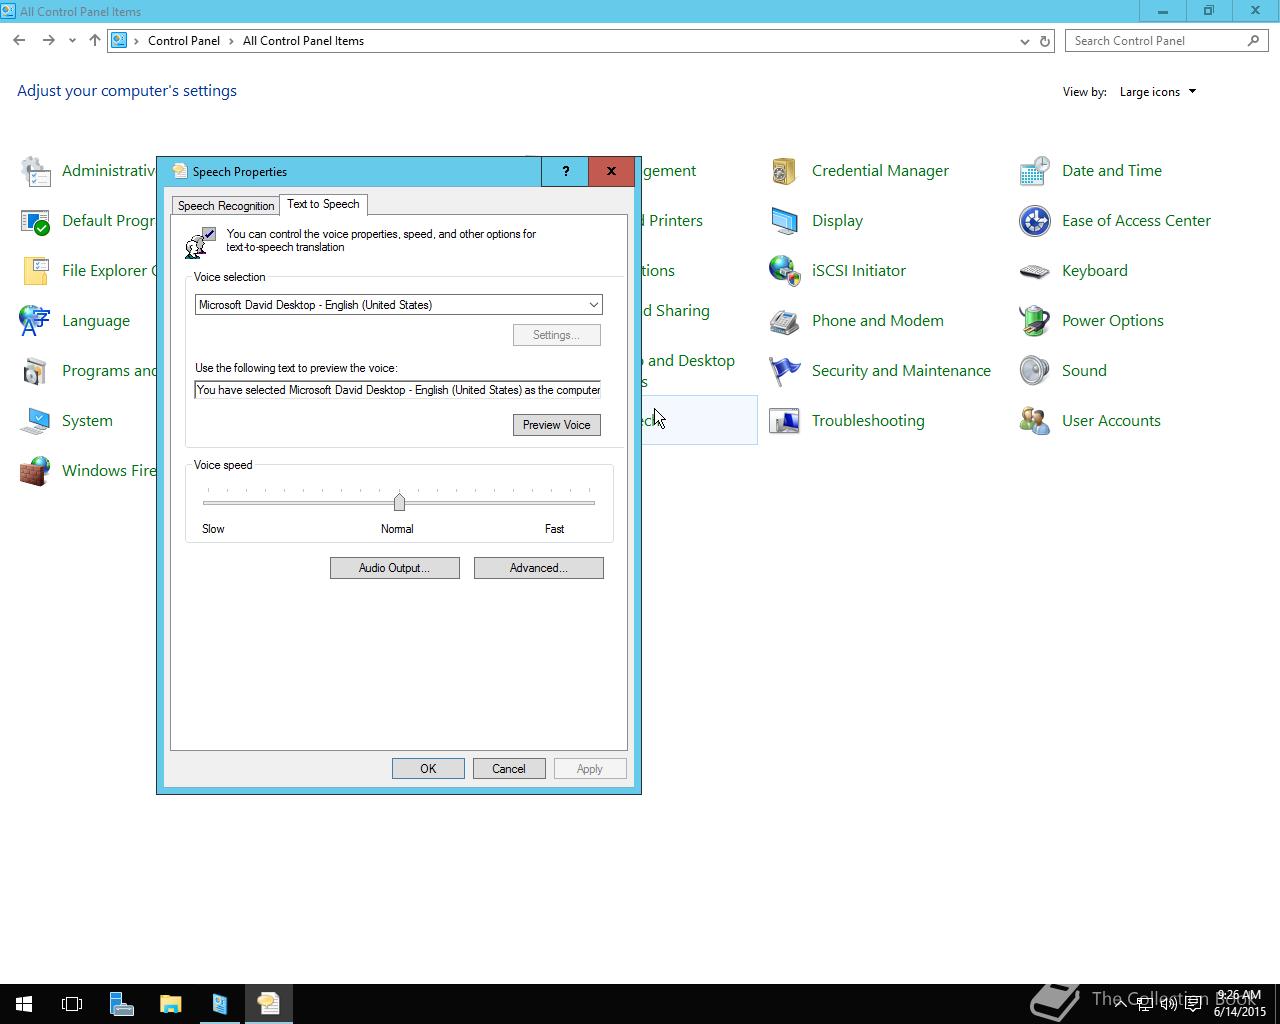Click the Control Panel breadcrumb
The height and width of the screenshot is (1024, 1280).
coord(184,41)
